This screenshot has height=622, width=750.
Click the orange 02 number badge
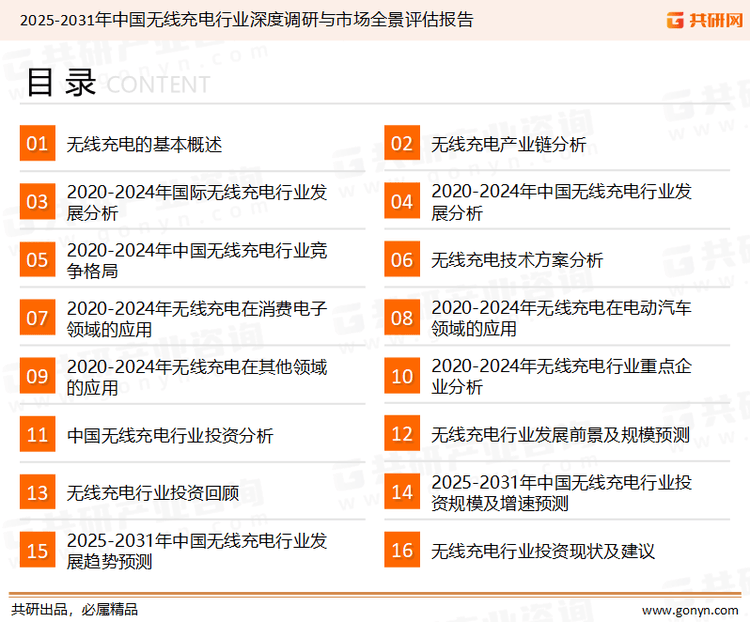(402, 144)
